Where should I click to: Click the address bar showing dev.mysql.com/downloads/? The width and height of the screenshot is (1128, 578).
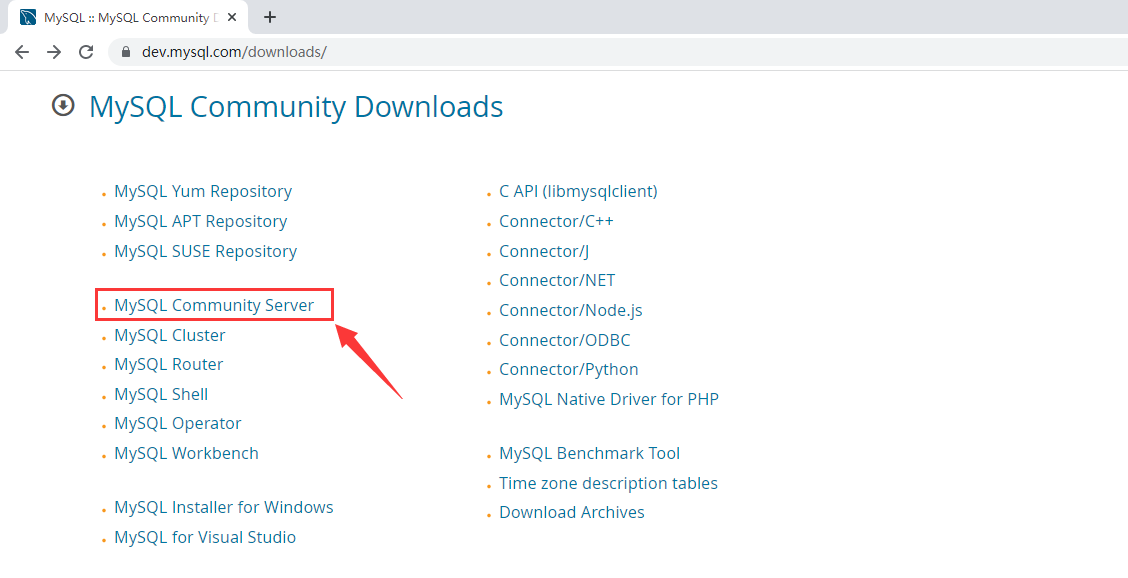pyautogui.click(x=617, y=52)
